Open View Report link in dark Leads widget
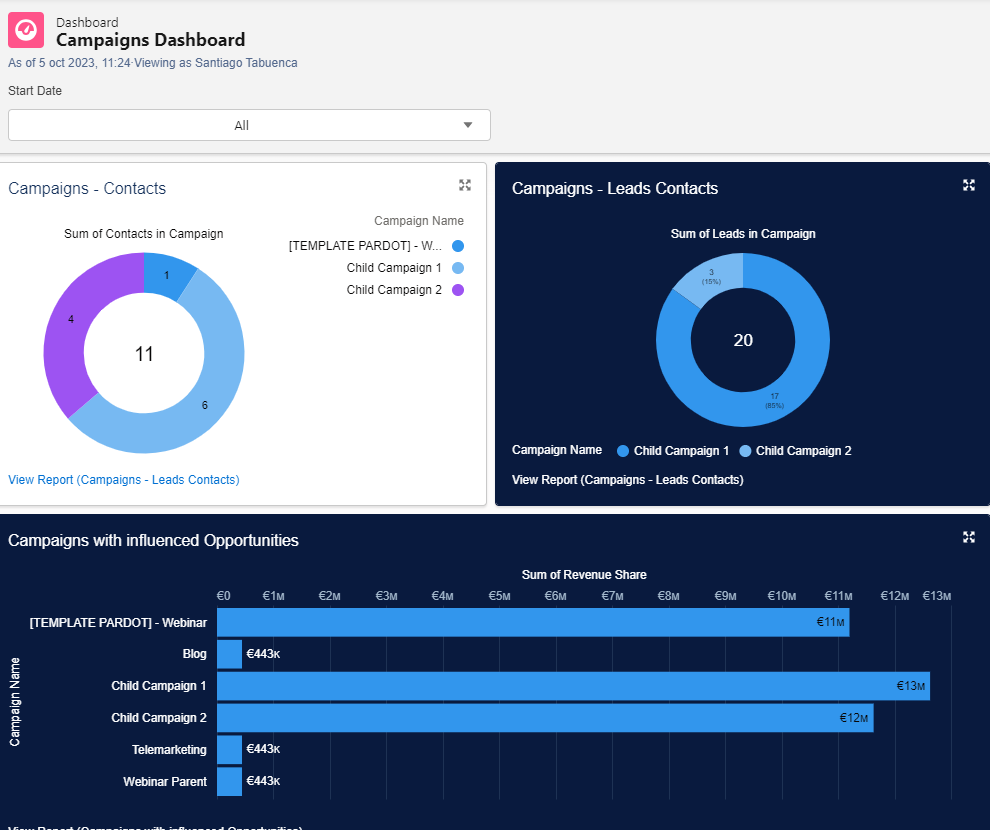 click(628, 480)
